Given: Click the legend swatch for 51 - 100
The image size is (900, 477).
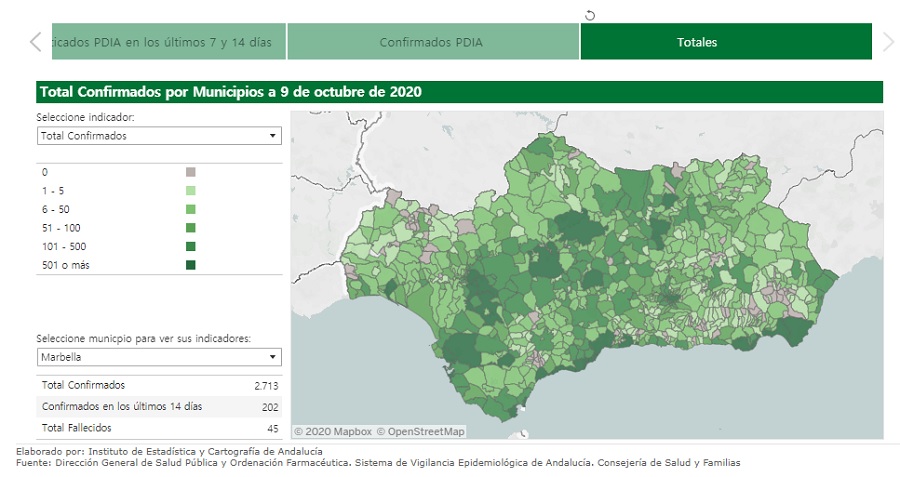Looking at the screenshot, I should click(x=191, y=228).
